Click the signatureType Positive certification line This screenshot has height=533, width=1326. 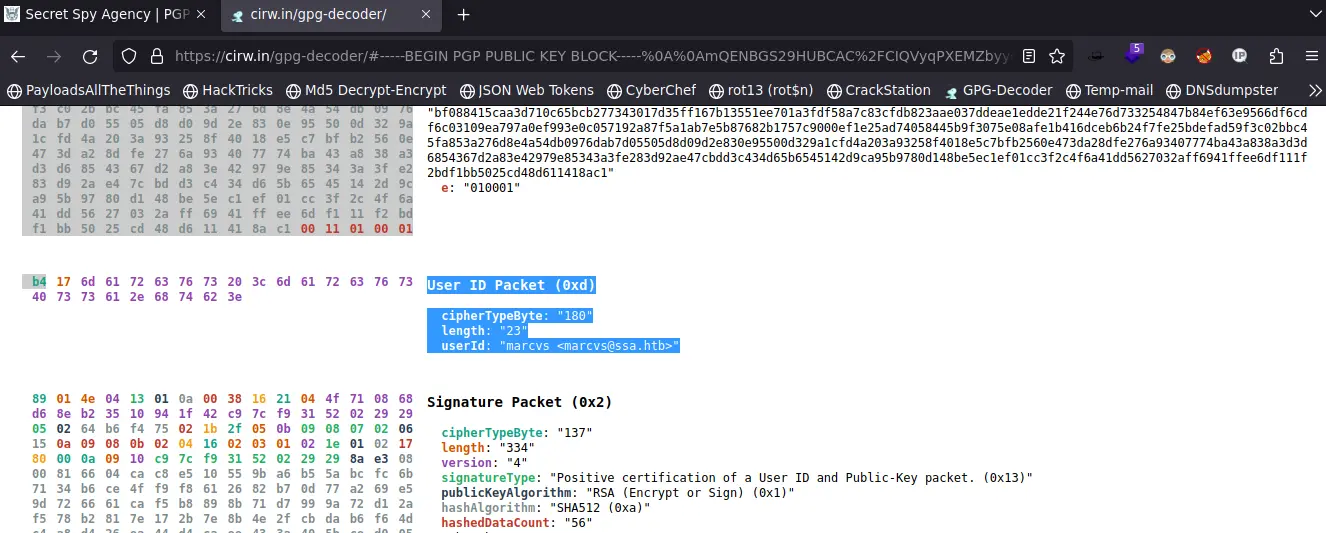tap(737, 478)
